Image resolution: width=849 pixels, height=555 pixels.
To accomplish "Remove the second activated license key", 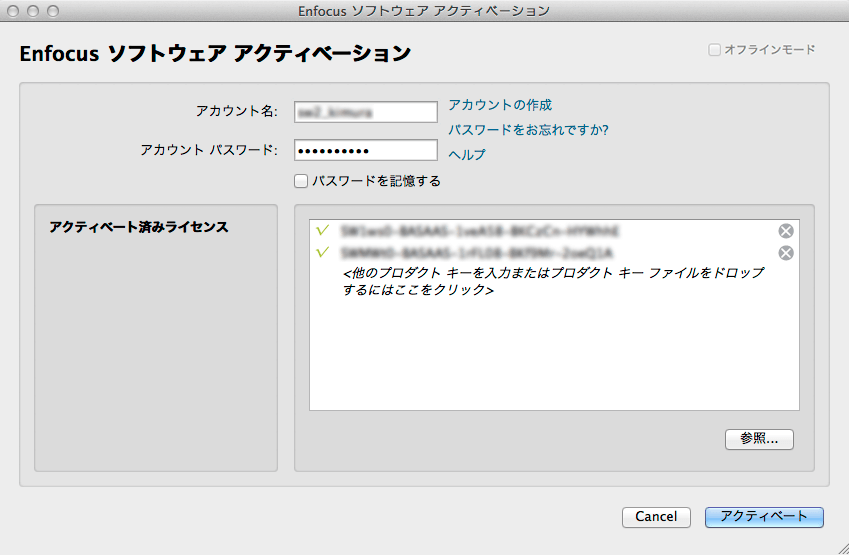I will pyautogui.click(x=786, y=253).
